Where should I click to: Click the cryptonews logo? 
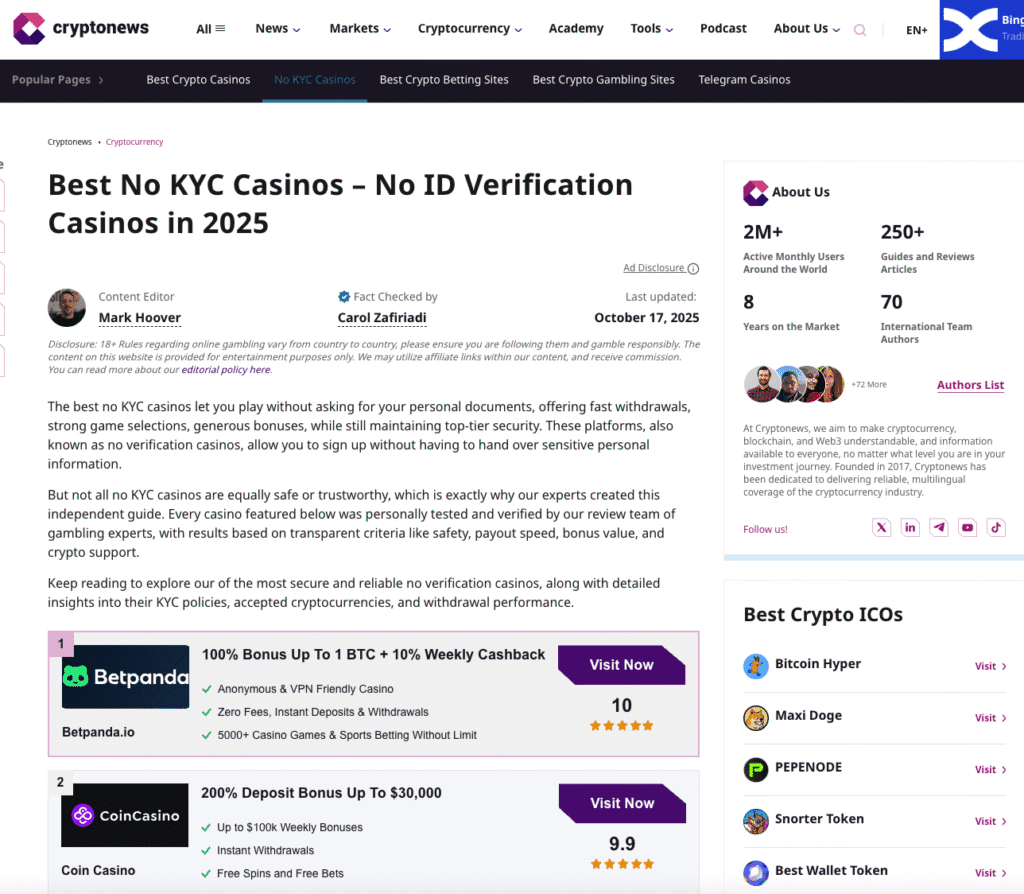(x=81, y=28)
